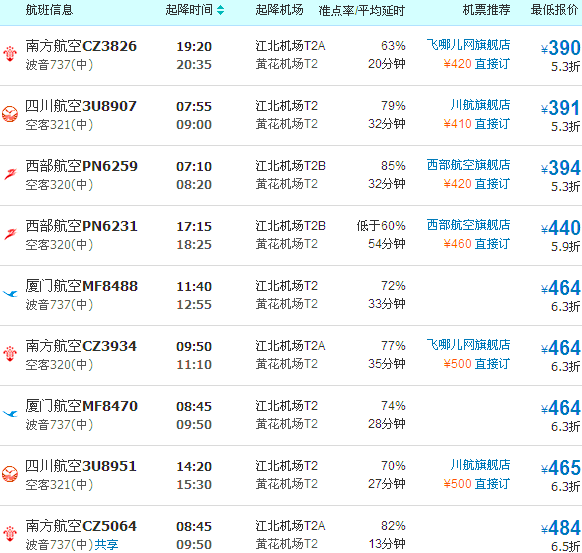
Task: Select the ¥391 lowest price for 3U8907
Action: click(x=560, y=108)
